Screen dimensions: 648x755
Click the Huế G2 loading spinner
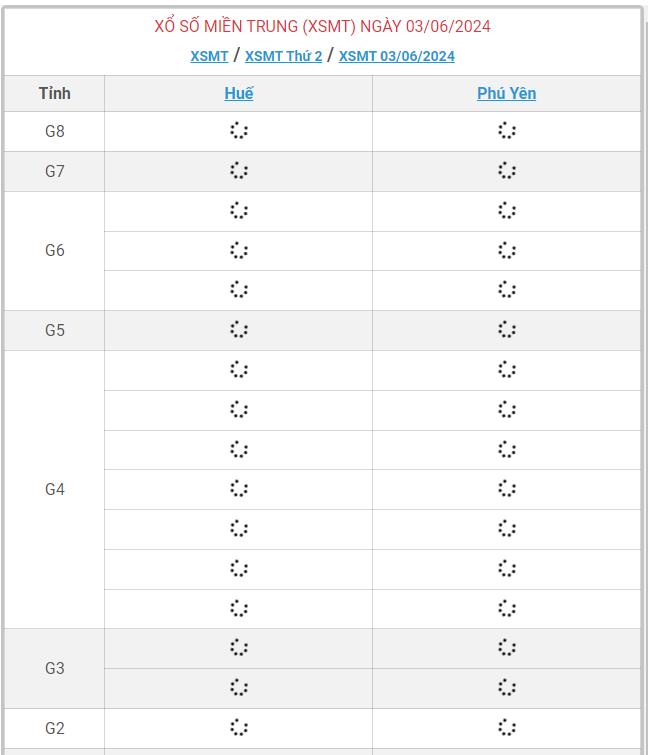click(x=239, y=727)
